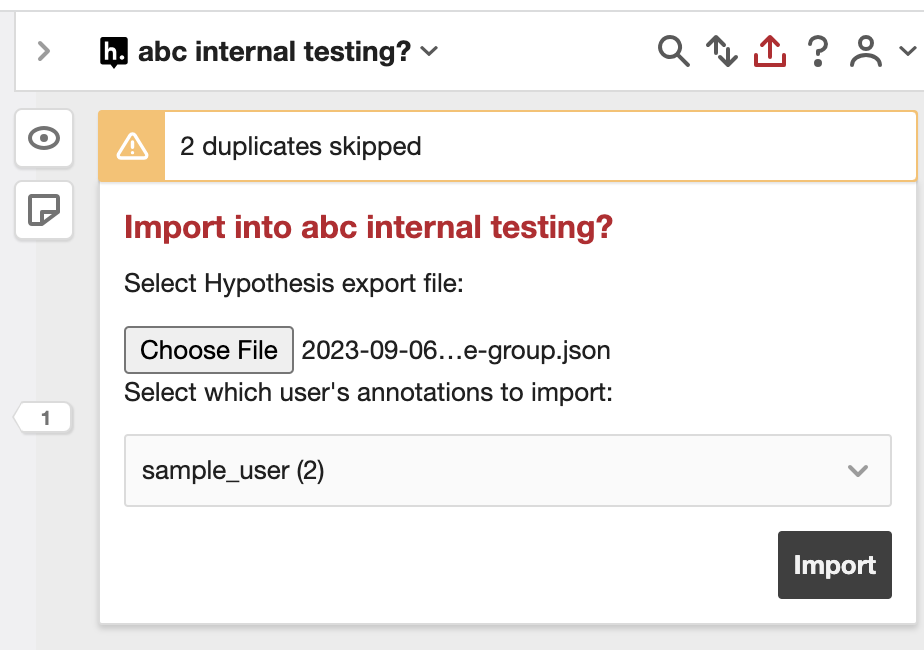Click the user account profile icon
This screenshot has height=650, width=924.
point(866,51)
